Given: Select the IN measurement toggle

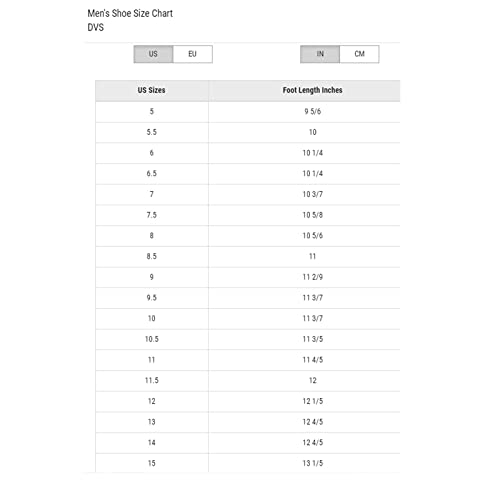Looking at the screenshot, I should tap(320, 54).
